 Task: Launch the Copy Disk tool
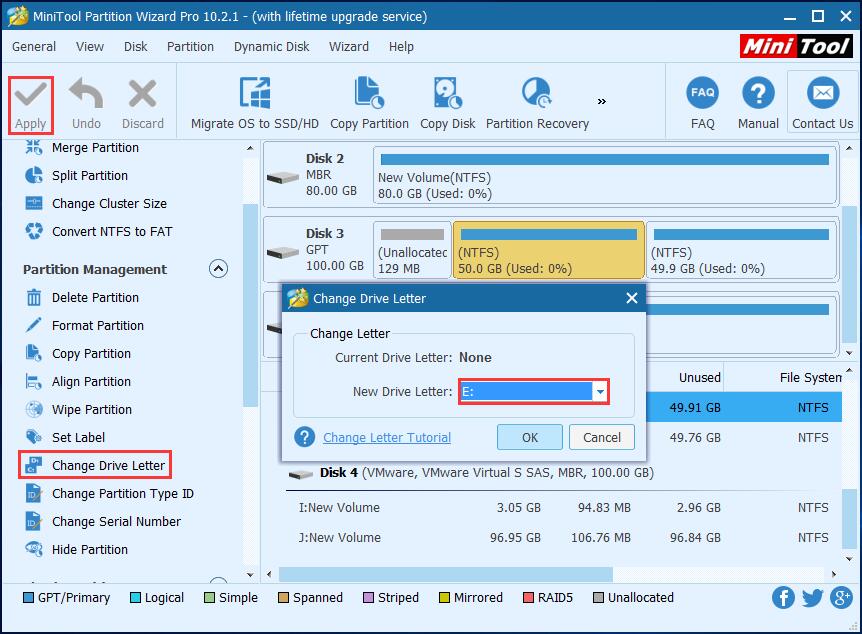coord(447,94)
